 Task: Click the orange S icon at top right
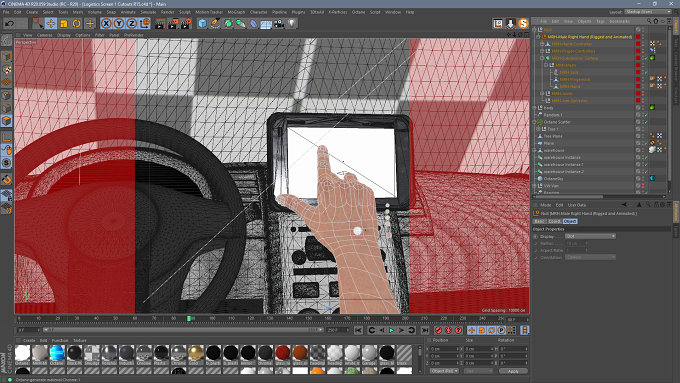(x=523, y=23)
